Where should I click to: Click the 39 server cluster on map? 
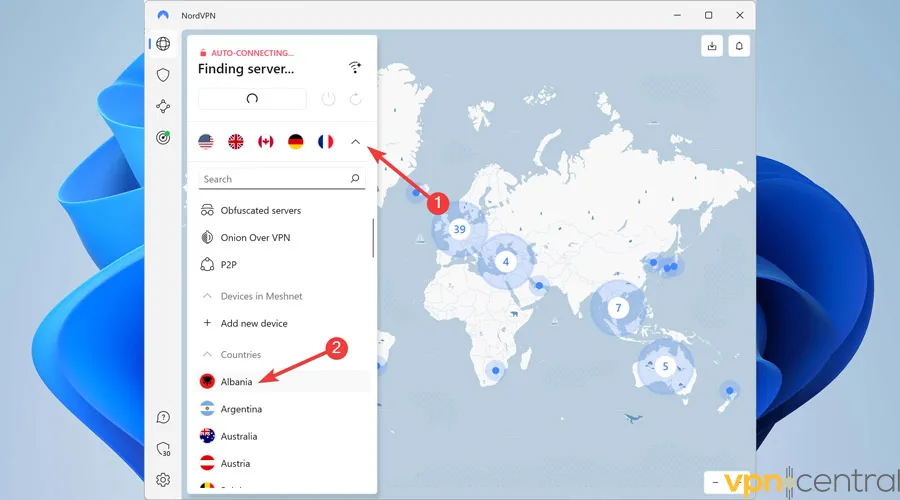tap(459, 229)
